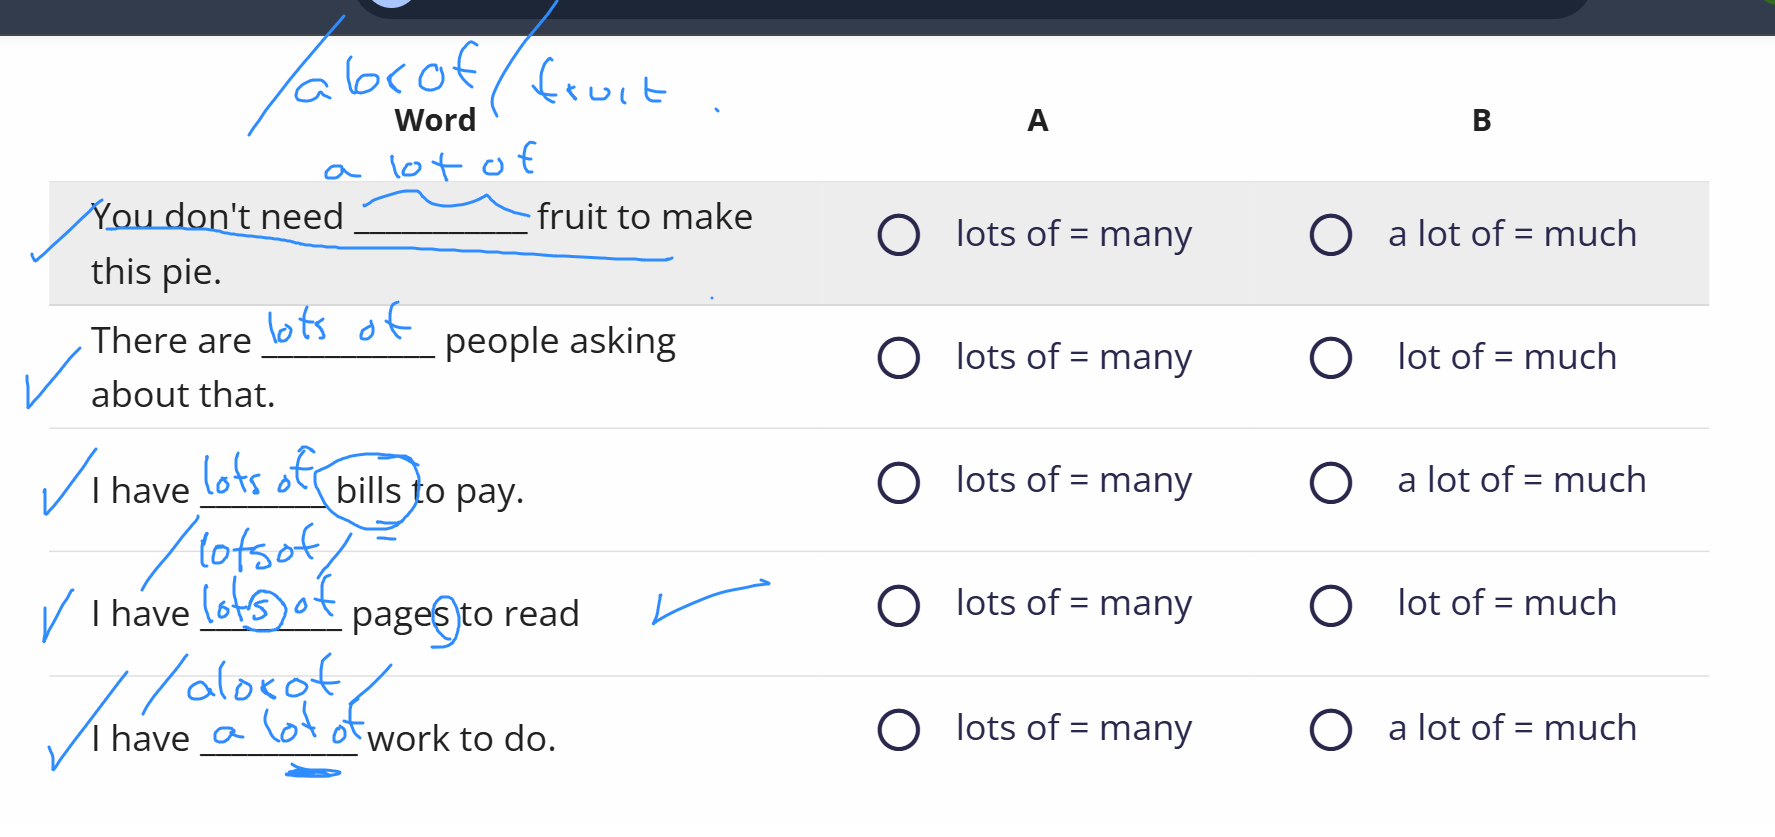Click the column A header
Viewport: 1775px width, 837px height.
tap(1038, 120)
